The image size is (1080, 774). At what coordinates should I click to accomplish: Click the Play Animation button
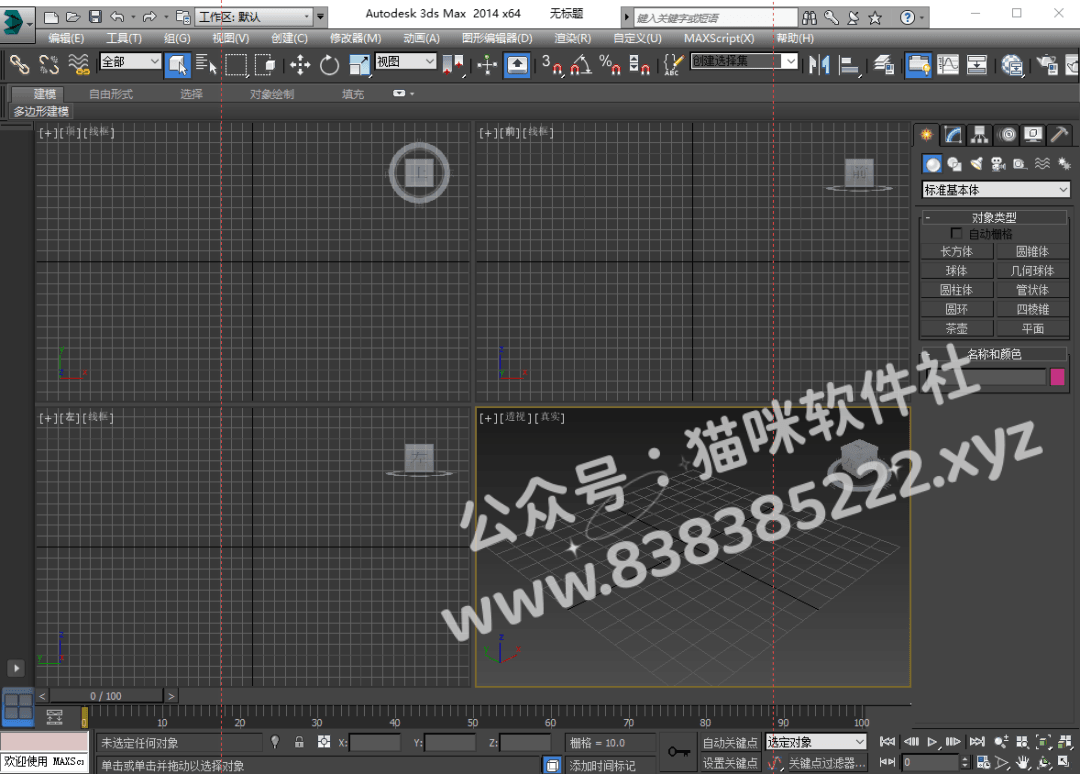tap(932, 742)
